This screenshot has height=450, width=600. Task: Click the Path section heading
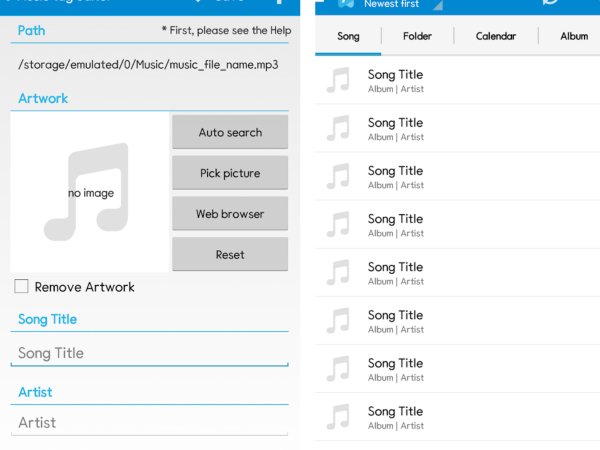pos(31,31)
